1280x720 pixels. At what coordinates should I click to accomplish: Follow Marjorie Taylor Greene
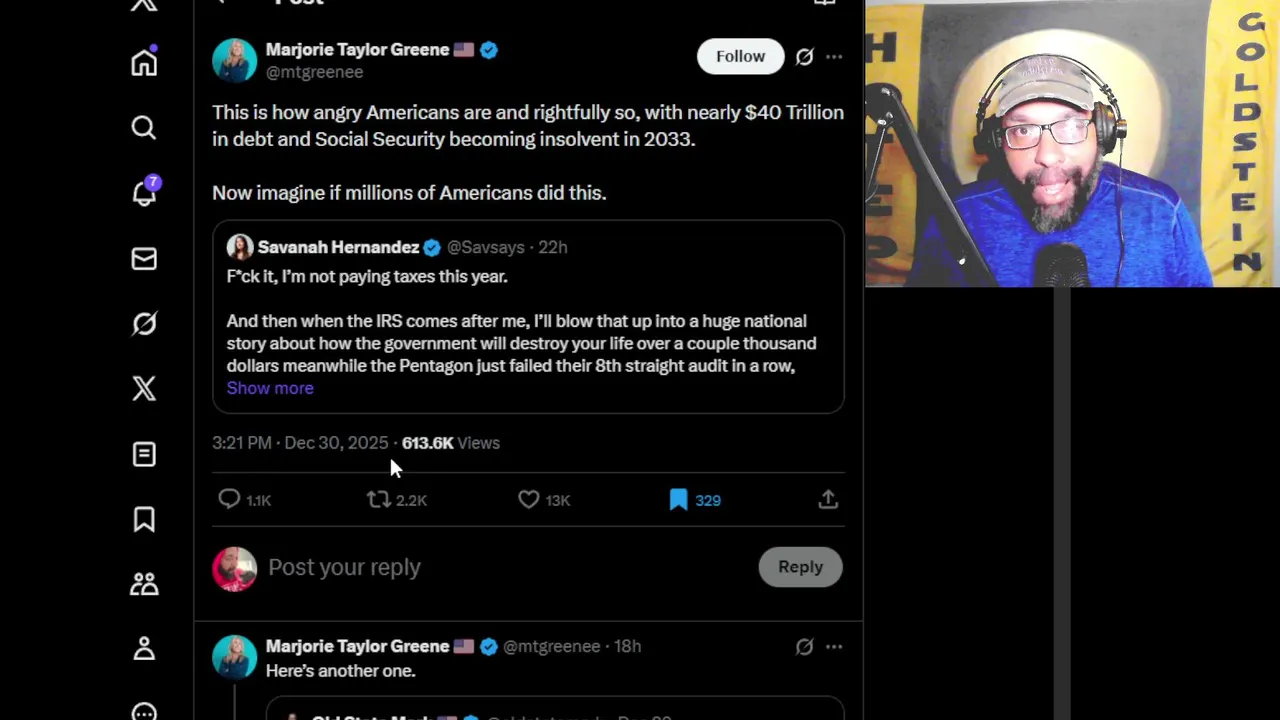click(x=740, y=57)
